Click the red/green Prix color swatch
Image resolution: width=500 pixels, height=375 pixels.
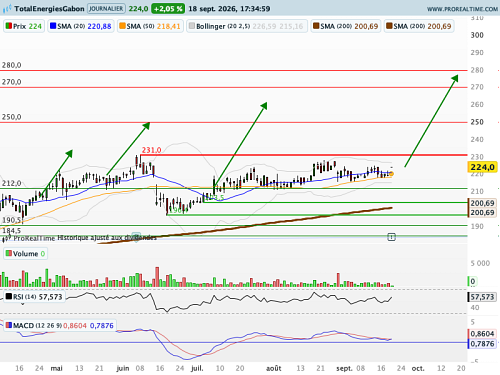(9, 26)
